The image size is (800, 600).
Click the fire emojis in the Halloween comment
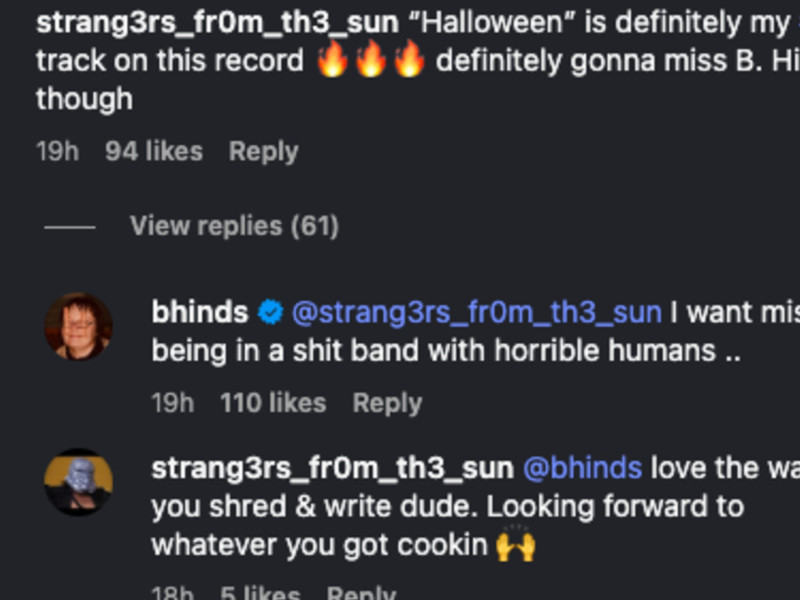coord(370,61)
